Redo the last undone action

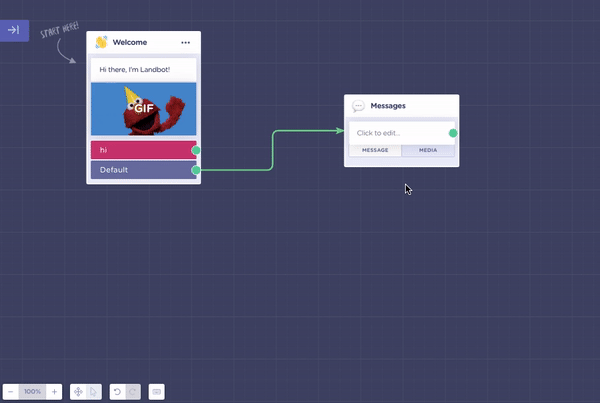coord(133,392)
